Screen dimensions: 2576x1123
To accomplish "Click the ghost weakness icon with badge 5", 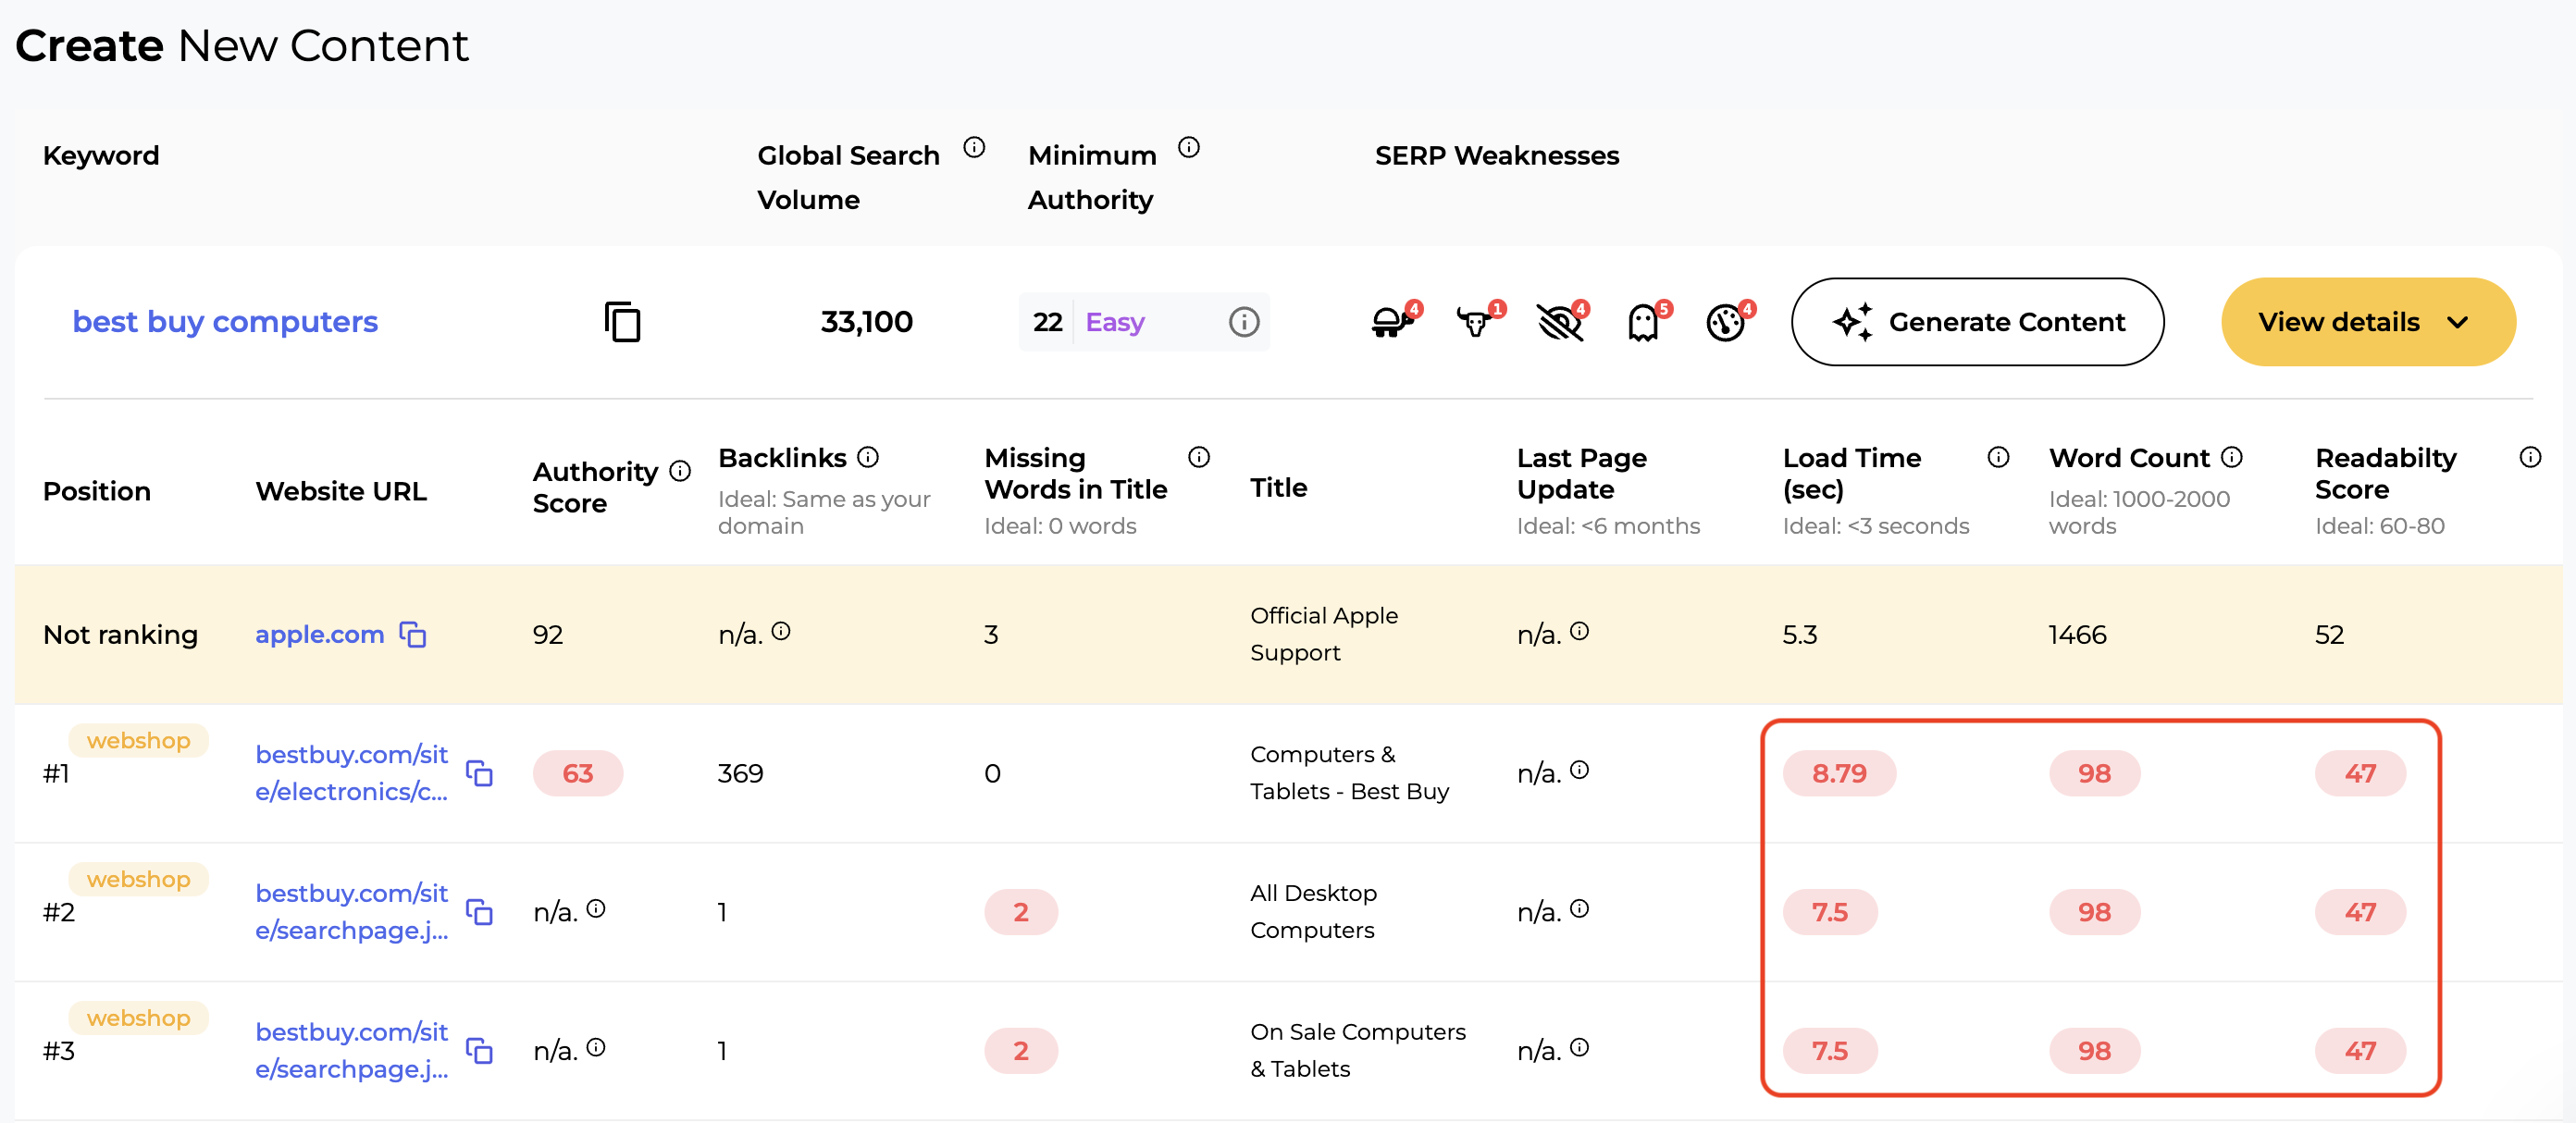I will (1647, 321).
